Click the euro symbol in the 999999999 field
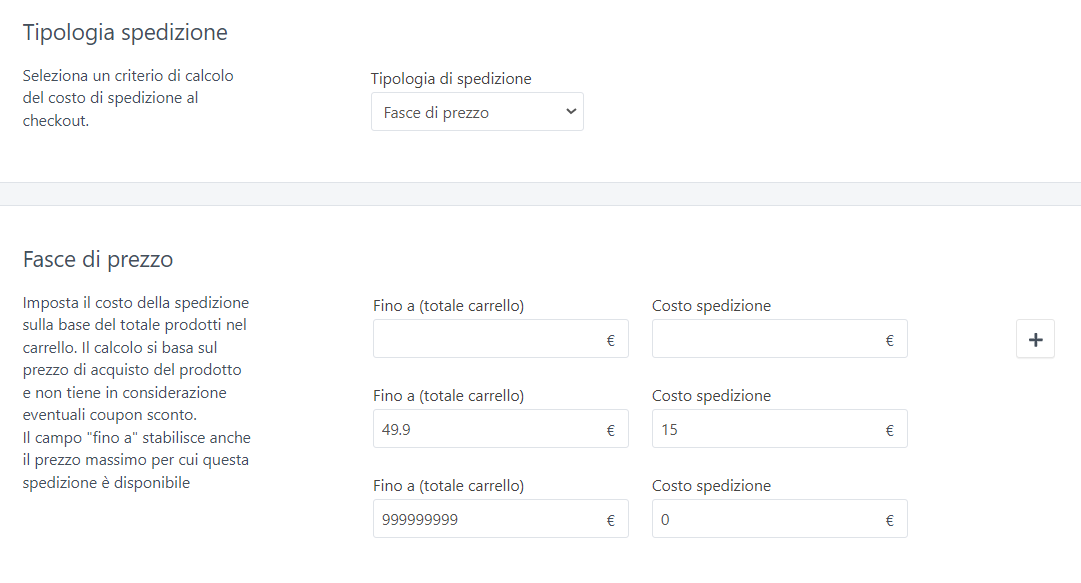Image resolution: width=1081 pixels, height=583 pixels. click(610, 520)
